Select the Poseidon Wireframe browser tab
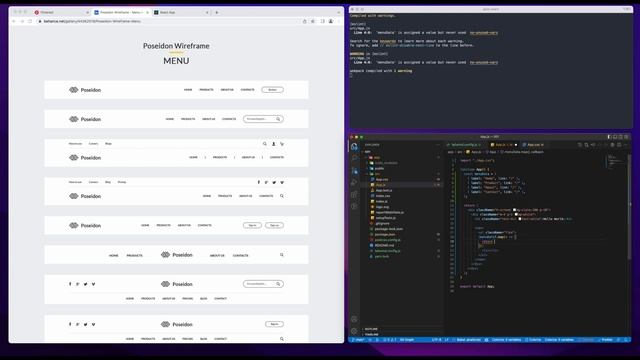 [121, 12]
